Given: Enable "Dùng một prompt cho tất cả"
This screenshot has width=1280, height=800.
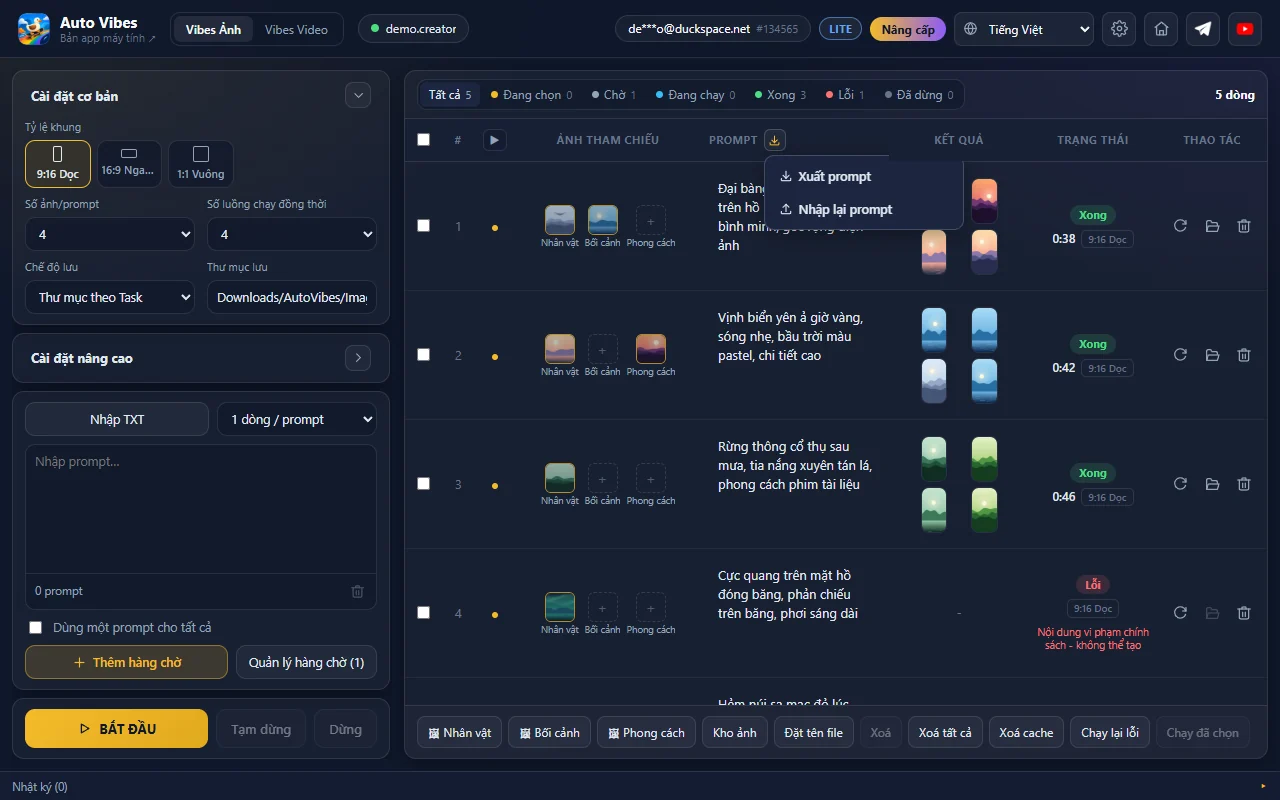Looking at the screenshot, I should click(36, 628).
